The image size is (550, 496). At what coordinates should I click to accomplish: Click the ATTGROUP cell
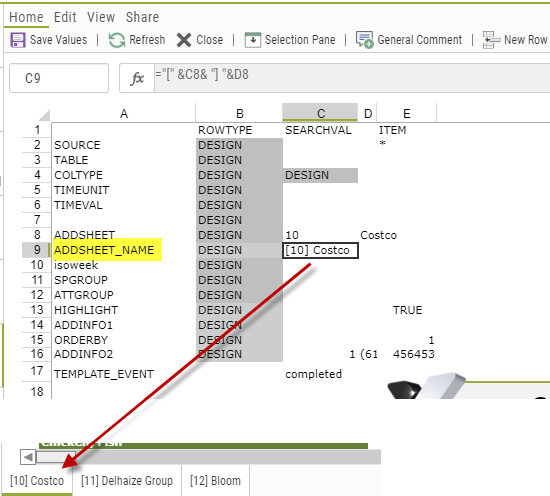click(123, 295)
